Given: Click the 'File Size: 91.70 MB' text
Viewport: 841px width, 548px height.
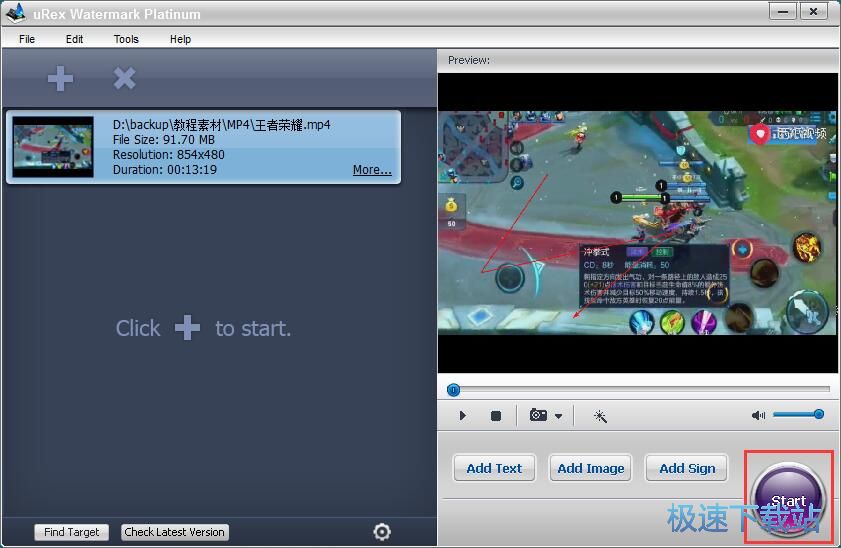Looking at the screenshot, I should [164, 140].
